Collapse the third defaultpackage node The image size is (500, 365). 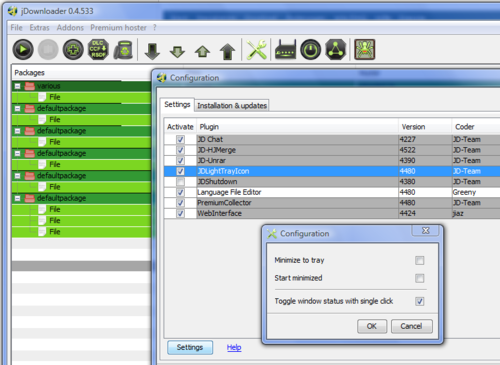pos(18,154)
